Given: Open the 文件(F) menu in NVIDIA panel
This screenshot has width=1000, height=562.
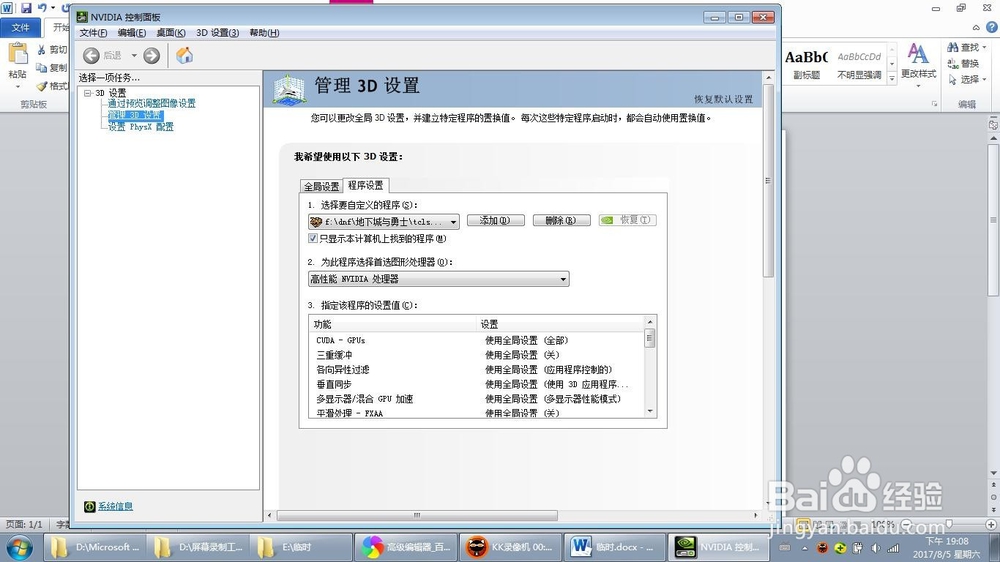Looking at the screenshot, I should tap(93, 33).
